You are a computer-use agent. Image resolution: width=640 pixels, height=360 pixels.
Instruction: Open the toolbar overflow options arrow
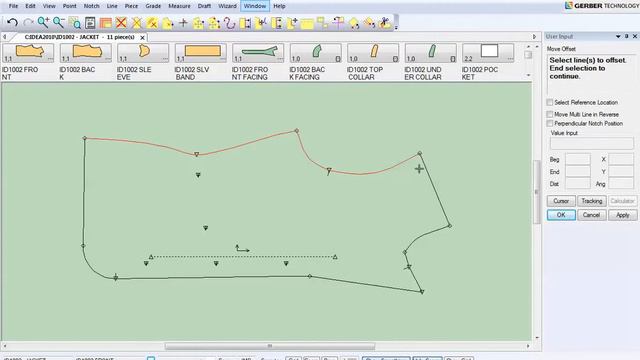[x=396, y=27]
